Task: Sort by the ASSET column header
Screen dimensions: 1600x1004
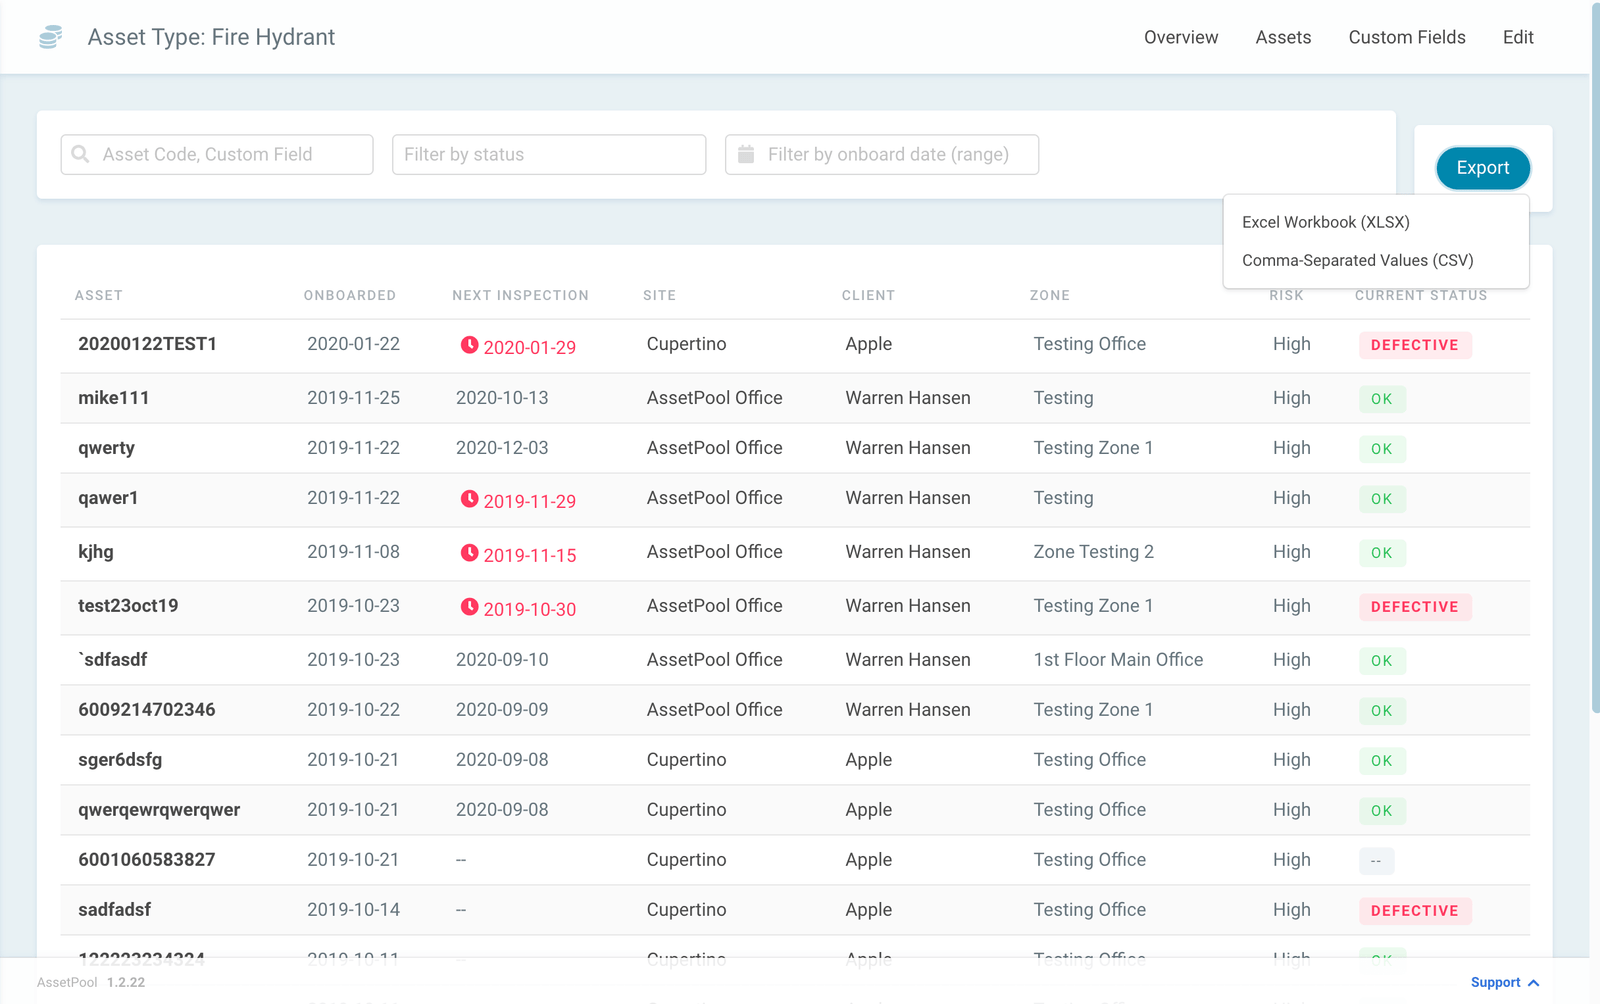Action: coord(99,296)
